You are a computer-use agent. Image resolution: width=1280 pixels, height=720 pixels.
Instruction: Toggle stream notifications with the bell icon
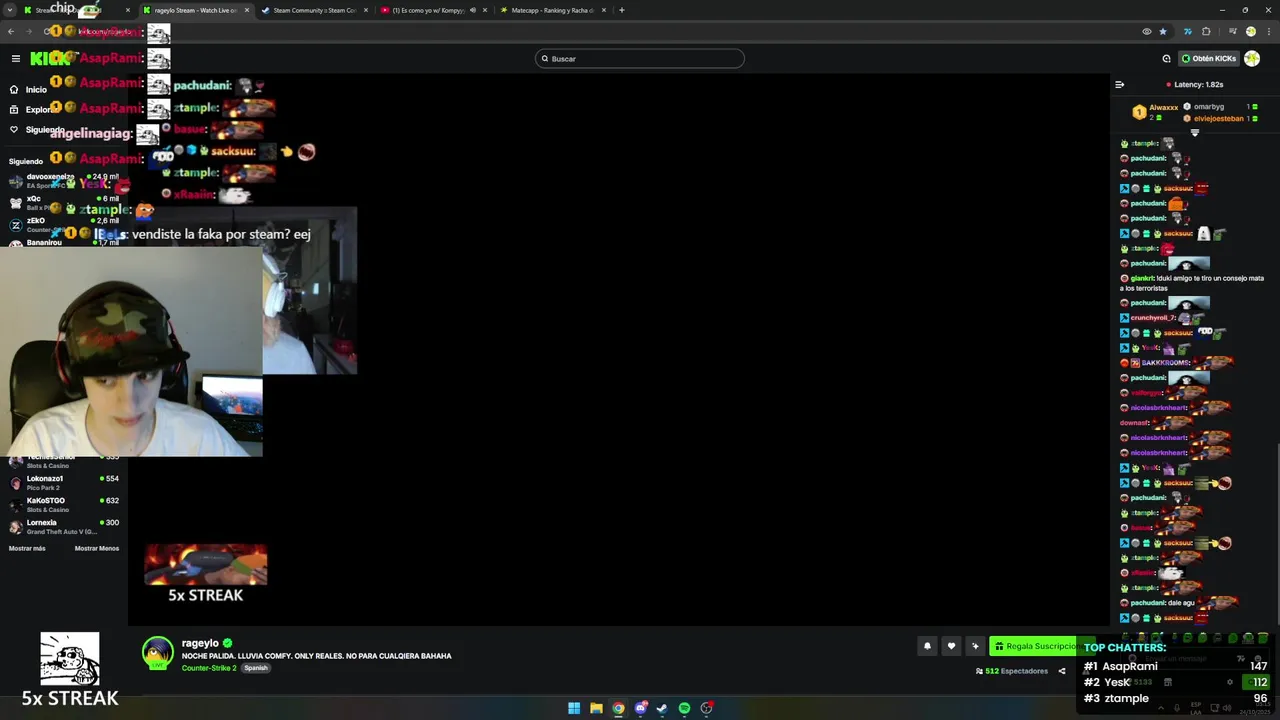pos(927,646)
